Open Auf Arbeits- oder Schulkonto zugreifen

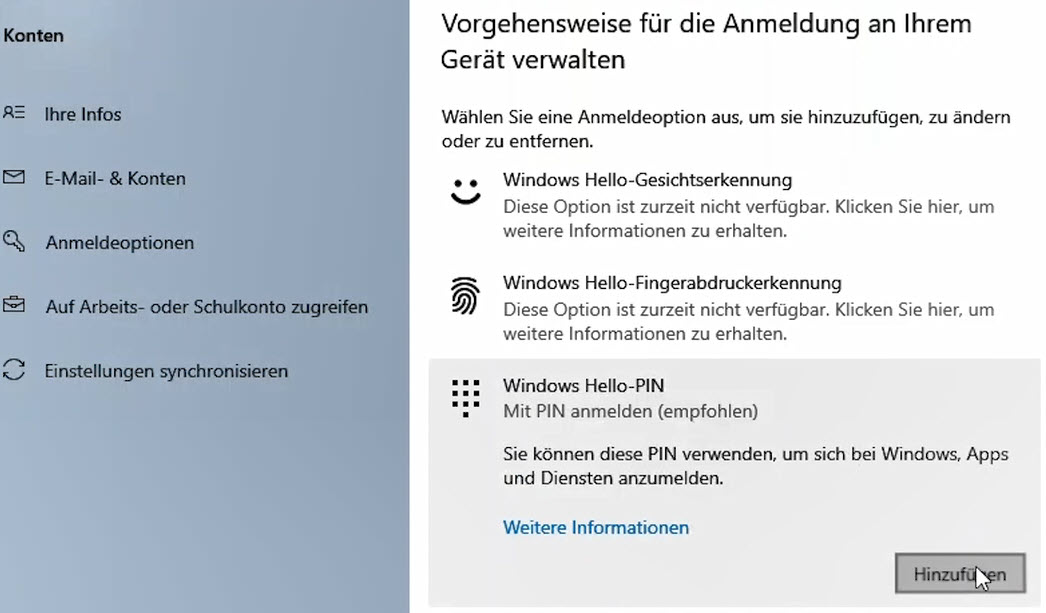(206, 307)
